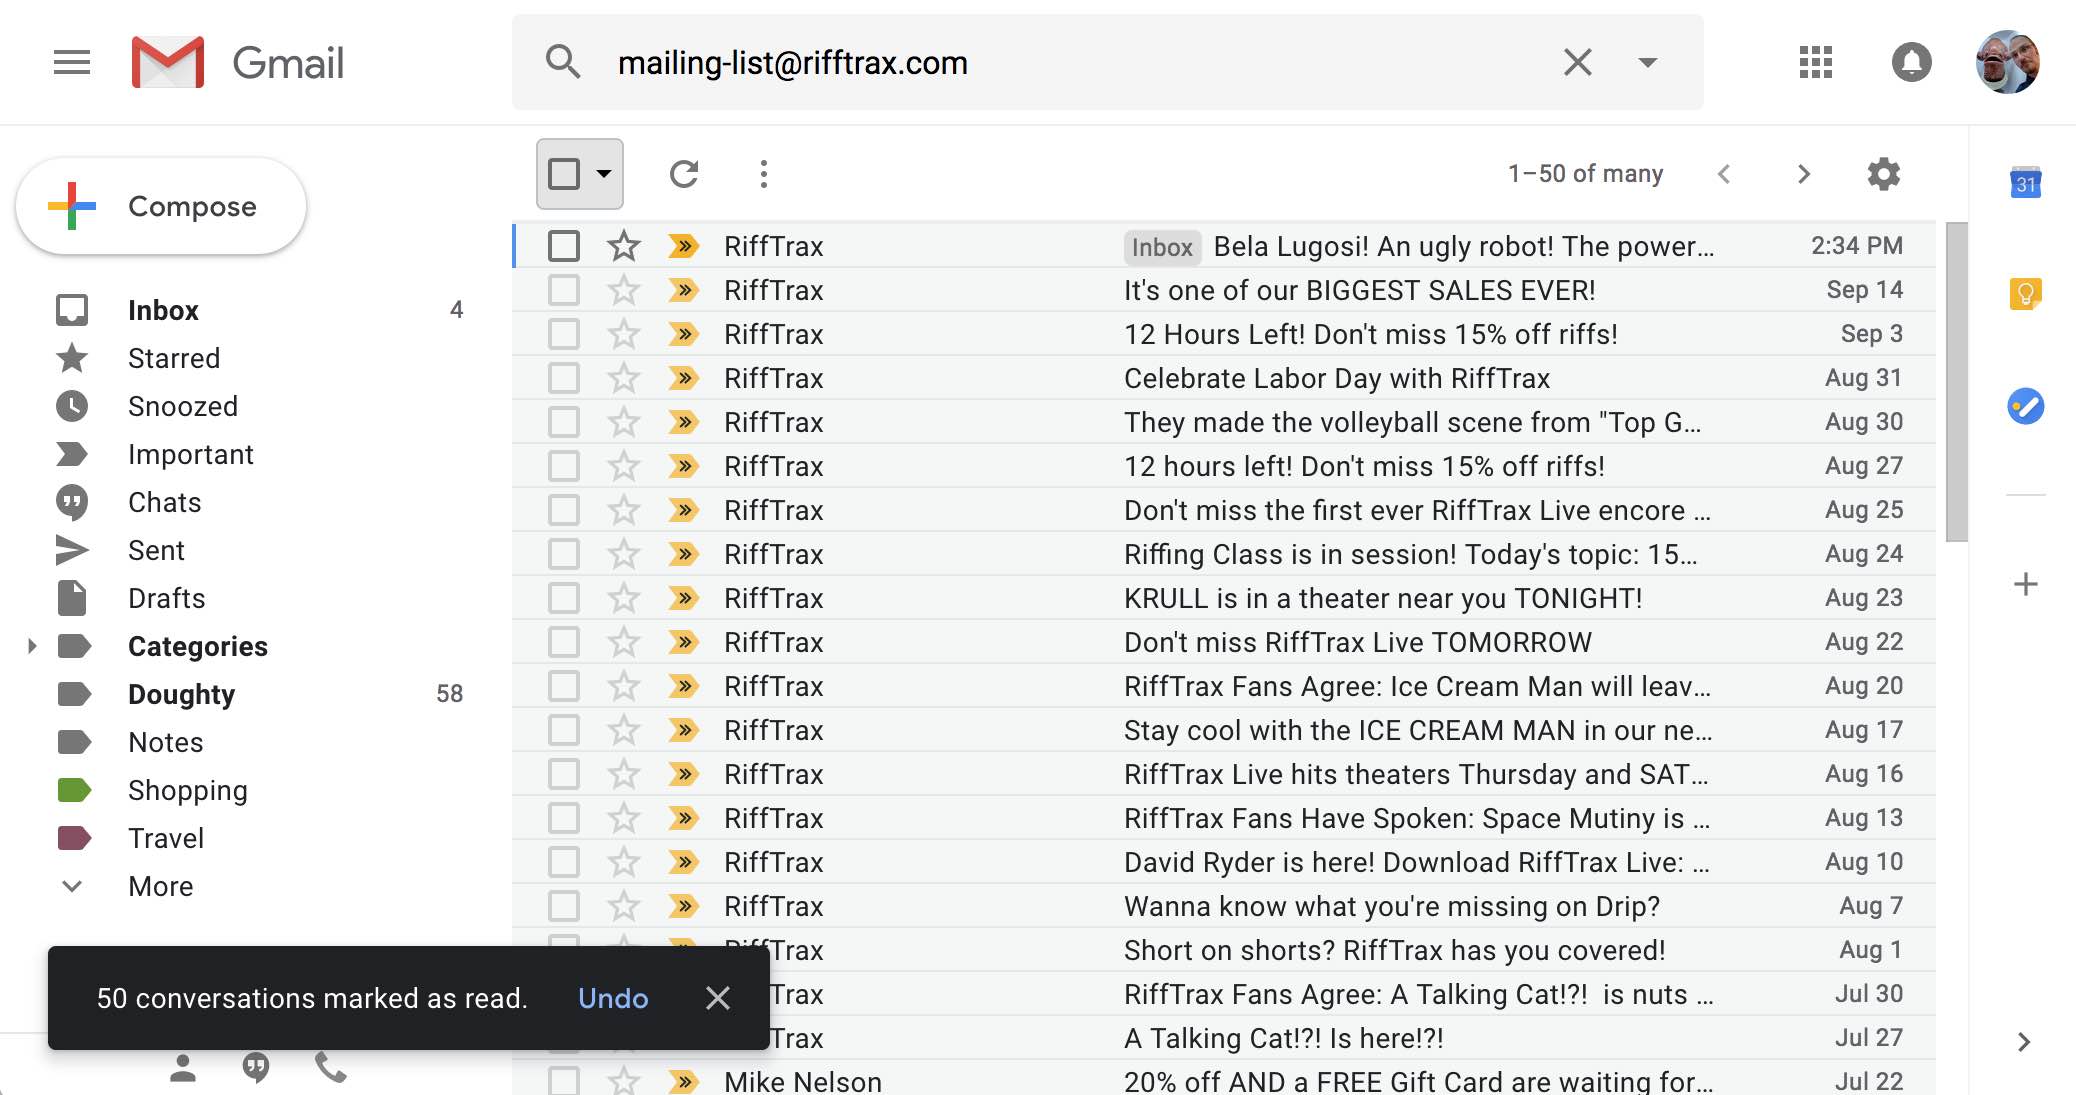Viewport: 2076px width, 1095px height.
Task: Select the Drip email checkbox
Action: click(x=564, y=906)
